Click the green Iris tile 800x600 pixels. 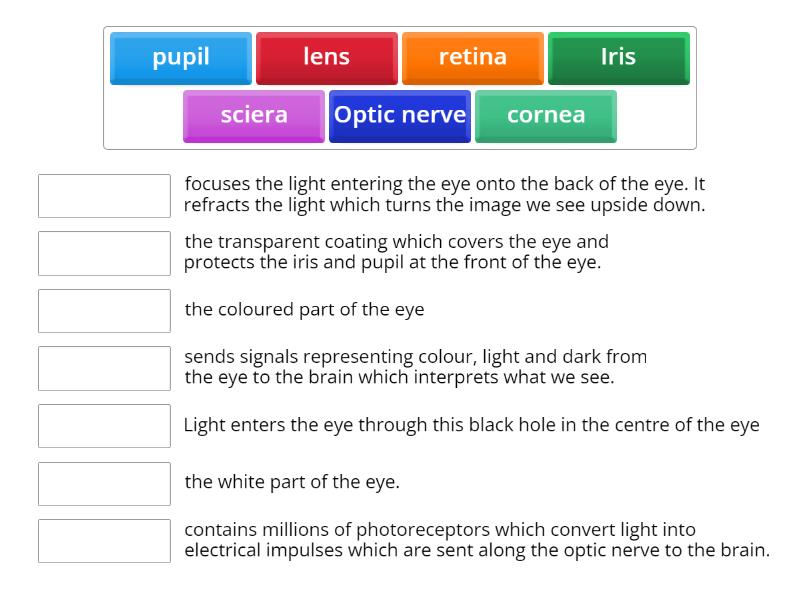pyautogui.click(x=618, y=58)
